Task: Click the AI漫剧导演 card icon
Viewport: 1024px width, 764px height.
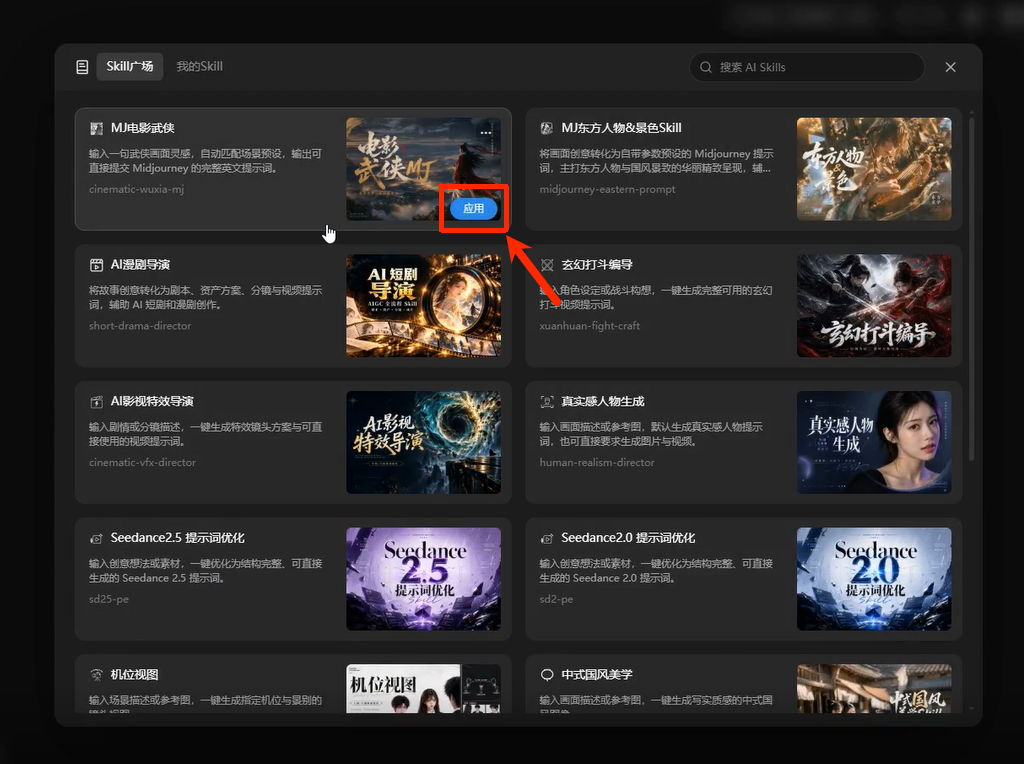Action: (97, 265)
